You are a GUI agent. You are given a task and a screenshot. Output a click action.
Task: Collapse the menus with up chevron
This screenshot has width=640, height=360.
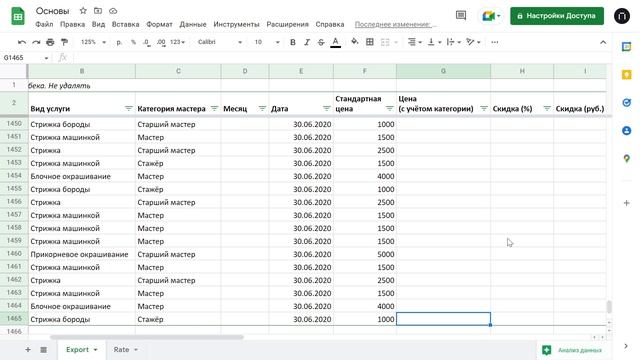603,42
